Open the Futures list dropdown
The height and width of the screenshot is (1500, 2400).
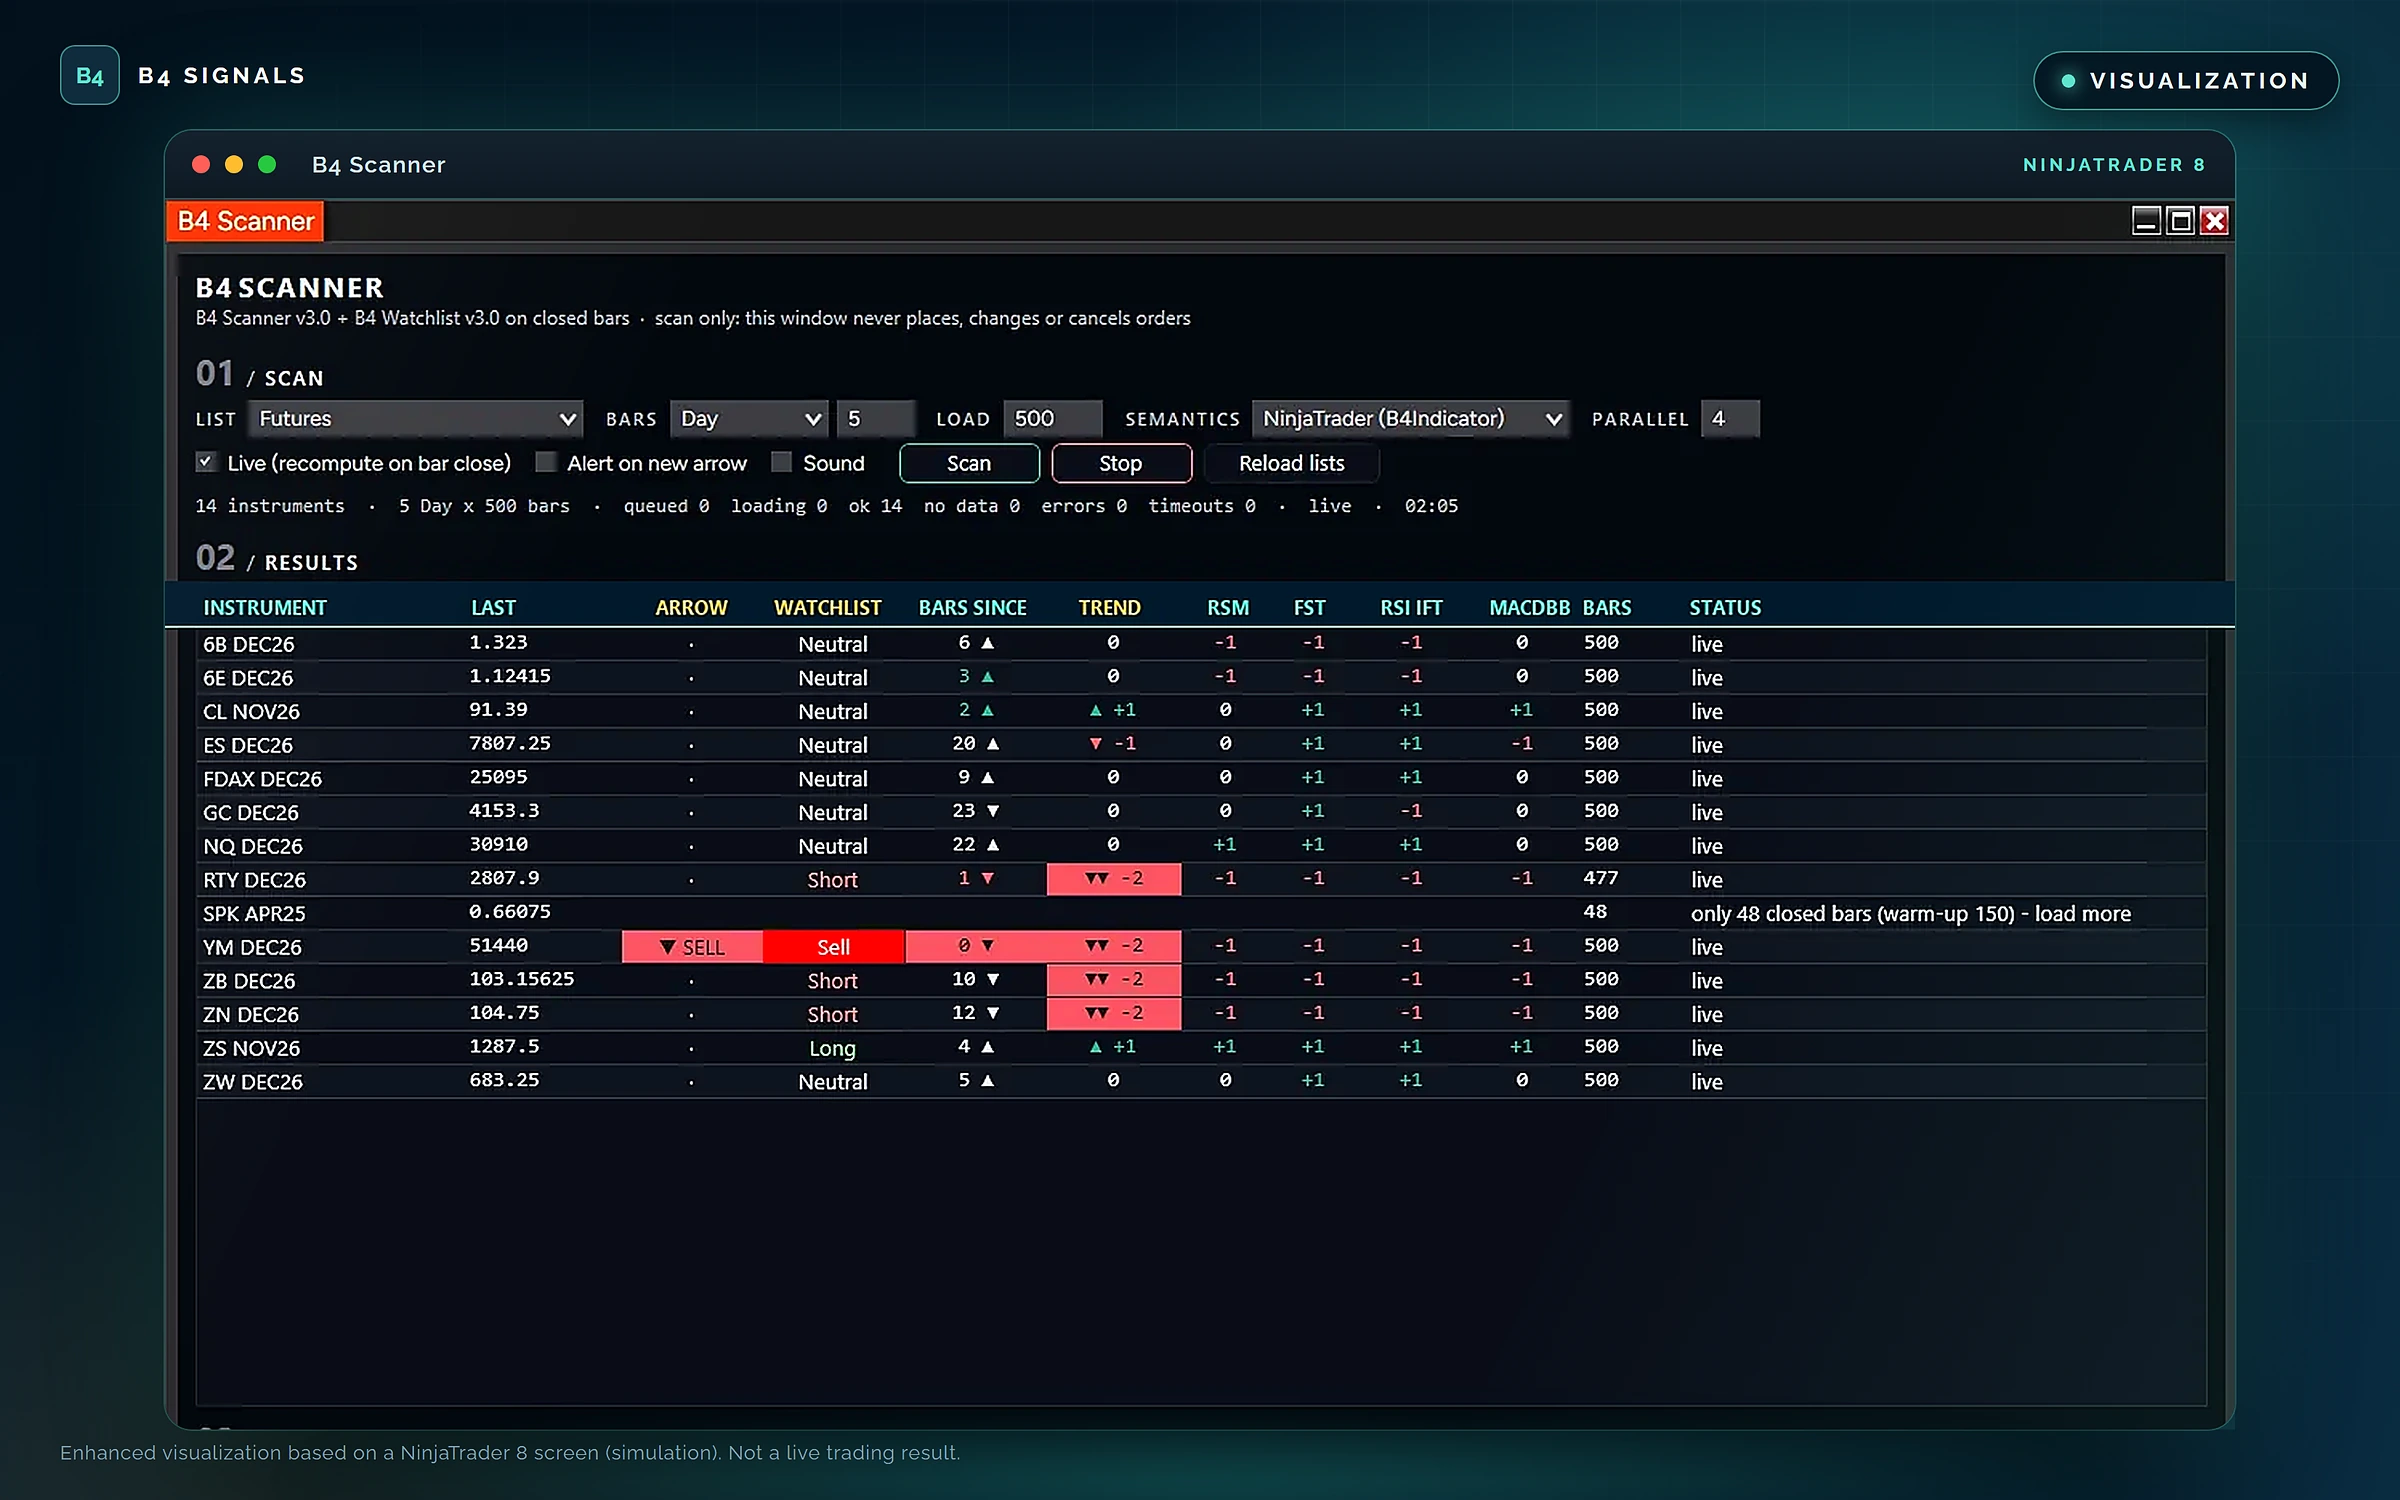pyautogui.click(x=415, y=419)
